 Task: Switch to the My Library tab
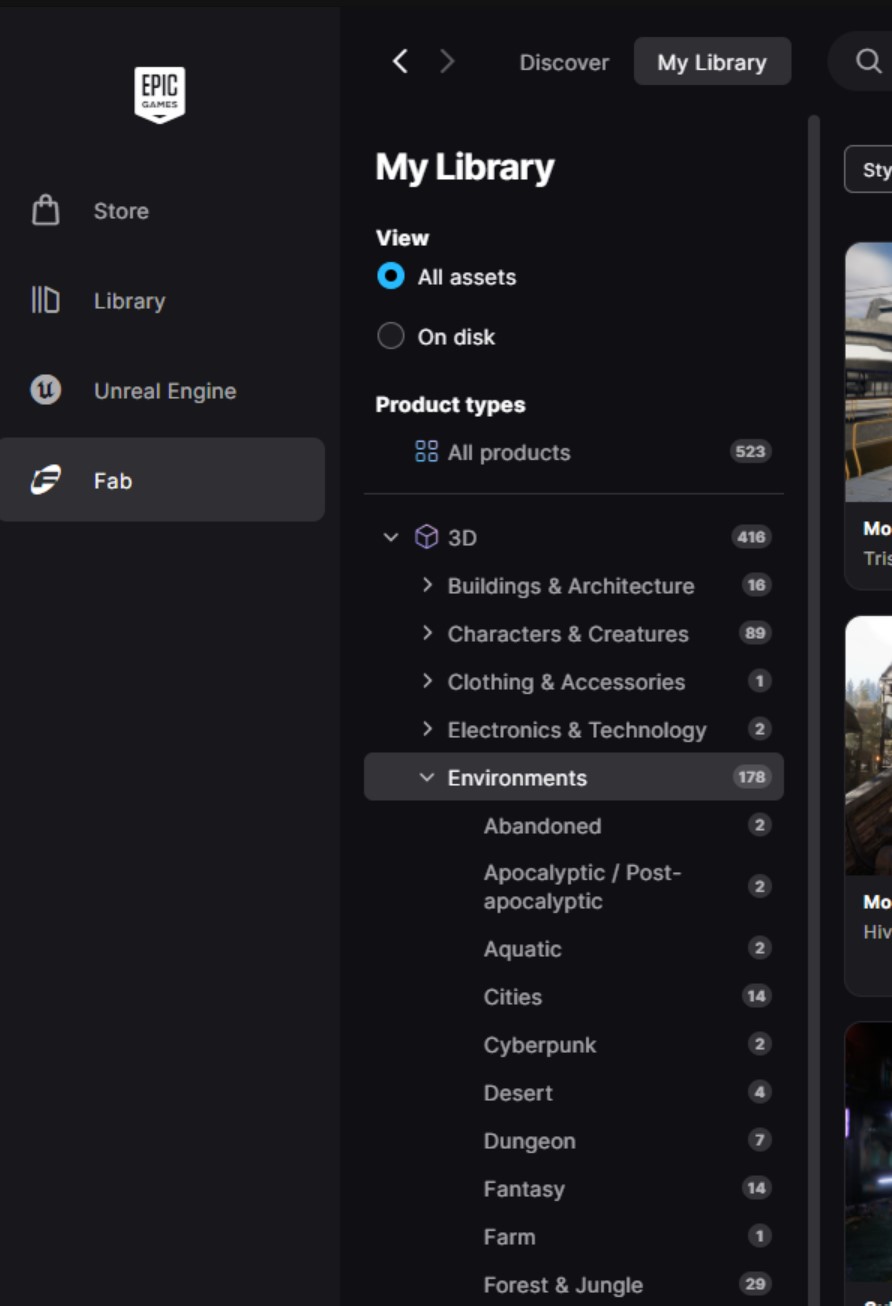coord(712,62)
